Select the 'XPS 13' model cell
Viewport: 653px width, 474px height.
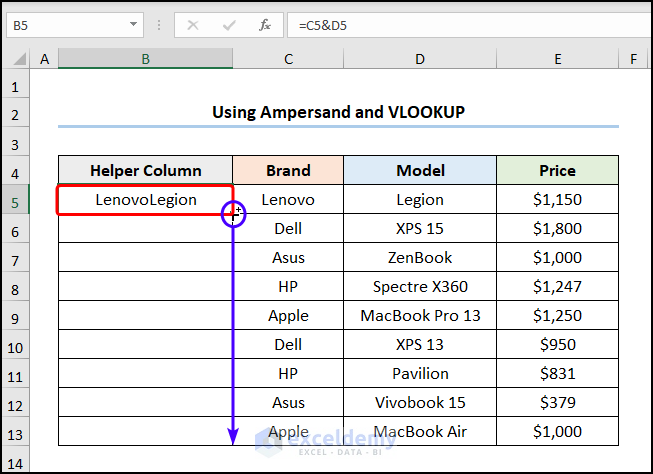point(420,344)
